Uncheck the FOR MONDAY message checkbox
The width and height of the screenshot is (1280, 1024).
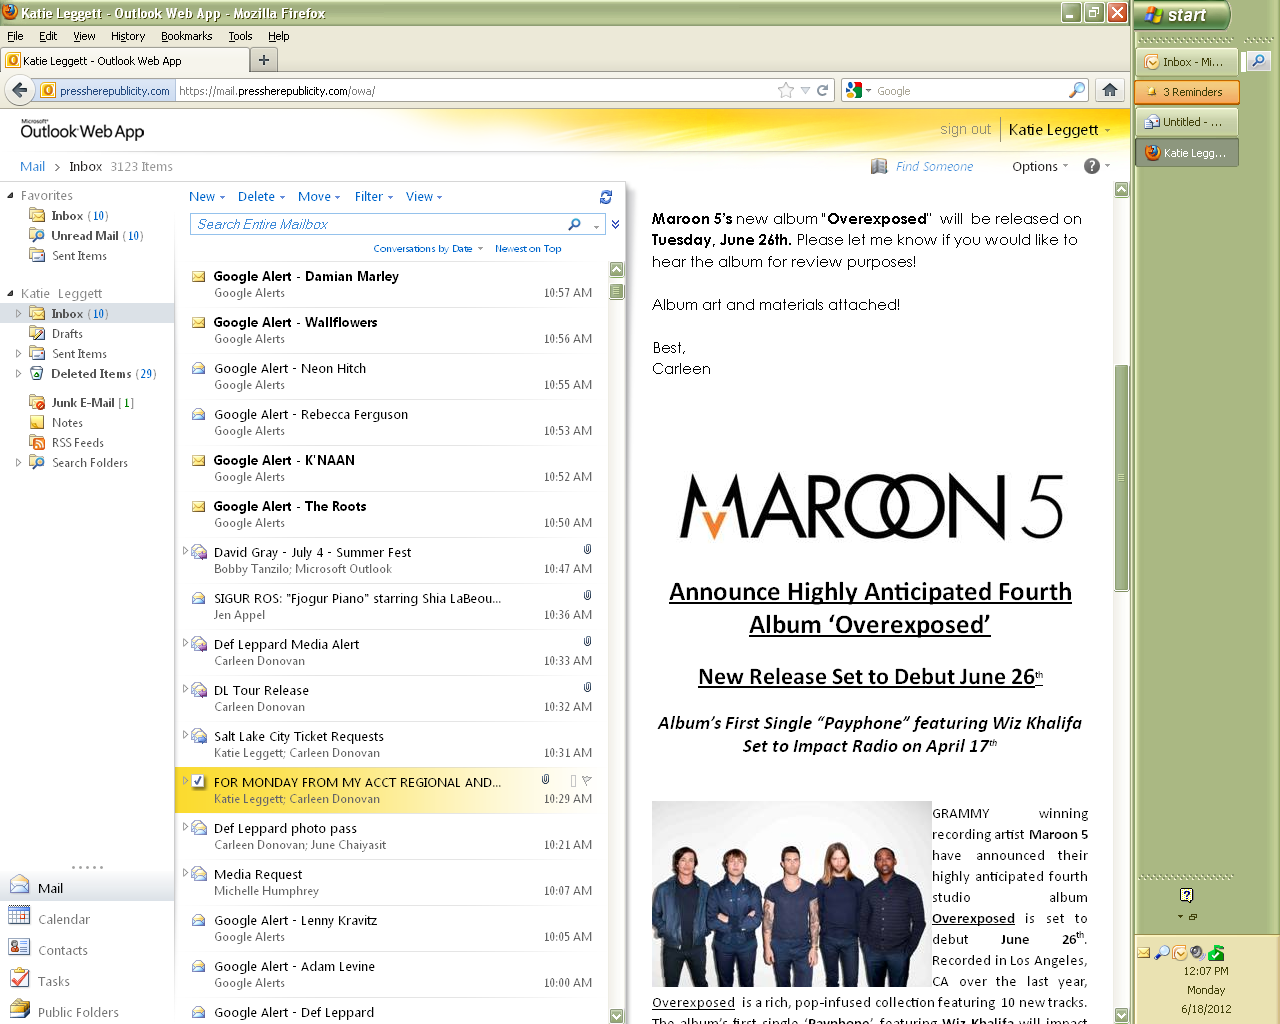tap(198, 781)
